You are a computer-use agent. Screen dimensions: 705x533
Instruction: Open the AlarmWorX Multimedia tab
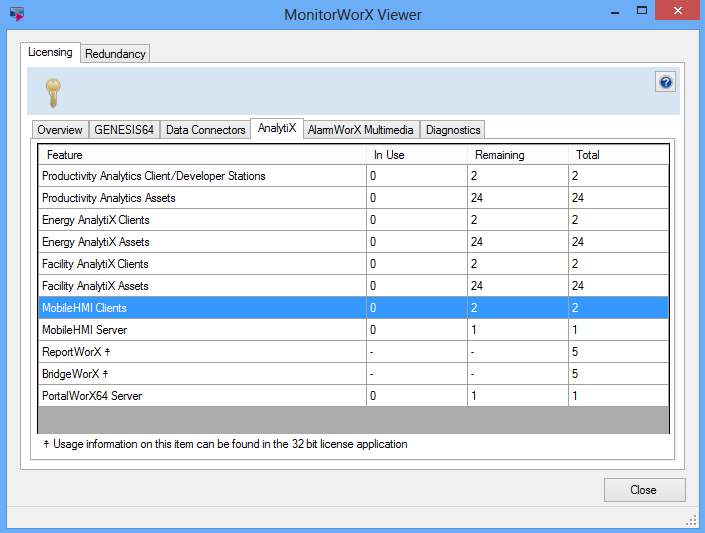click(361, 130)
